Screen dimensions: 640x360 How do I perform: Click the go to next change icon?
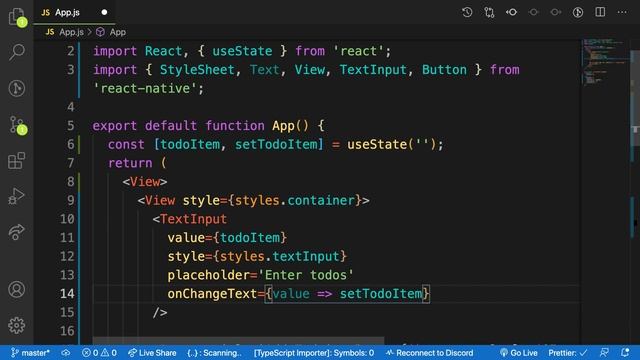coord(556,12)
